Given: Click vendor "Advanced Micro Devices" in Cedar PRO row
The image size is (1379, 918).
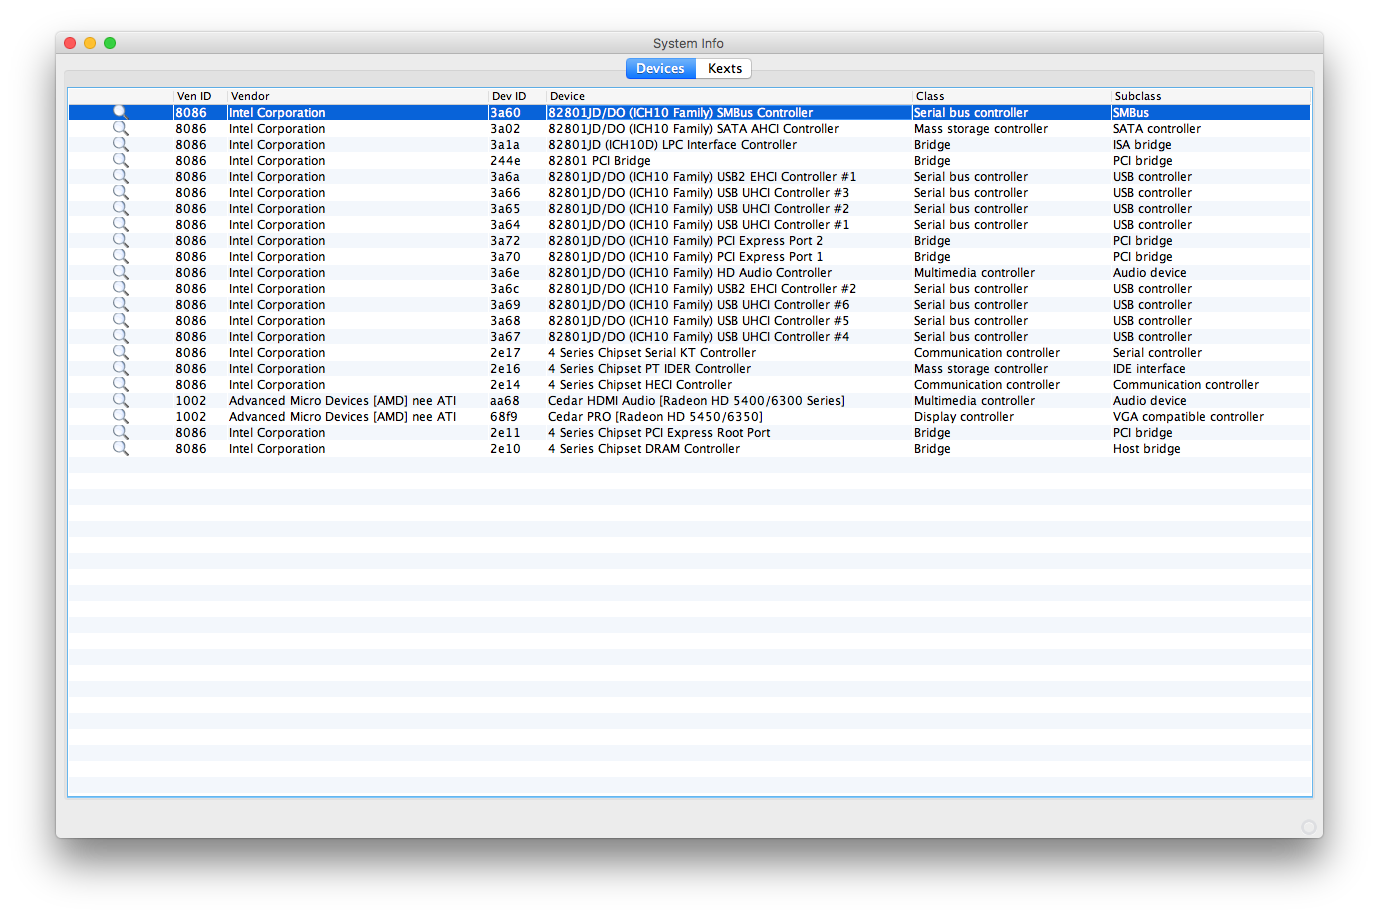Looking at the screenshot, I should (x=342, y=417).
